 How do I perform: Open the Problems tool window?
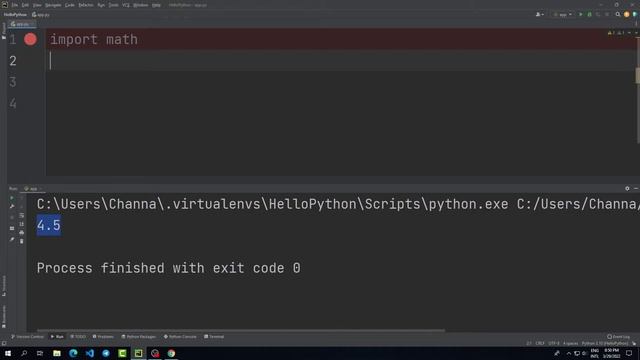[103, 337]
